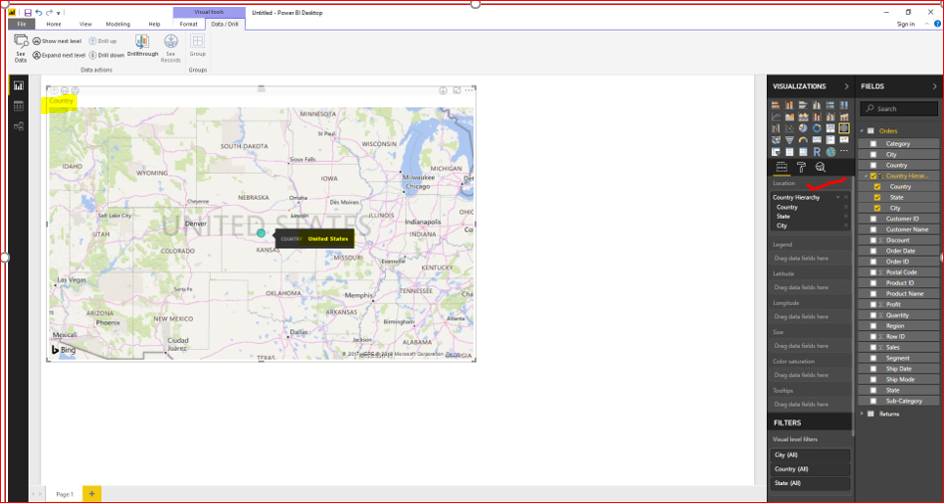Select the ArcGIS globe map visual
This screenshot has width=944, height=503.
[831, 152]
